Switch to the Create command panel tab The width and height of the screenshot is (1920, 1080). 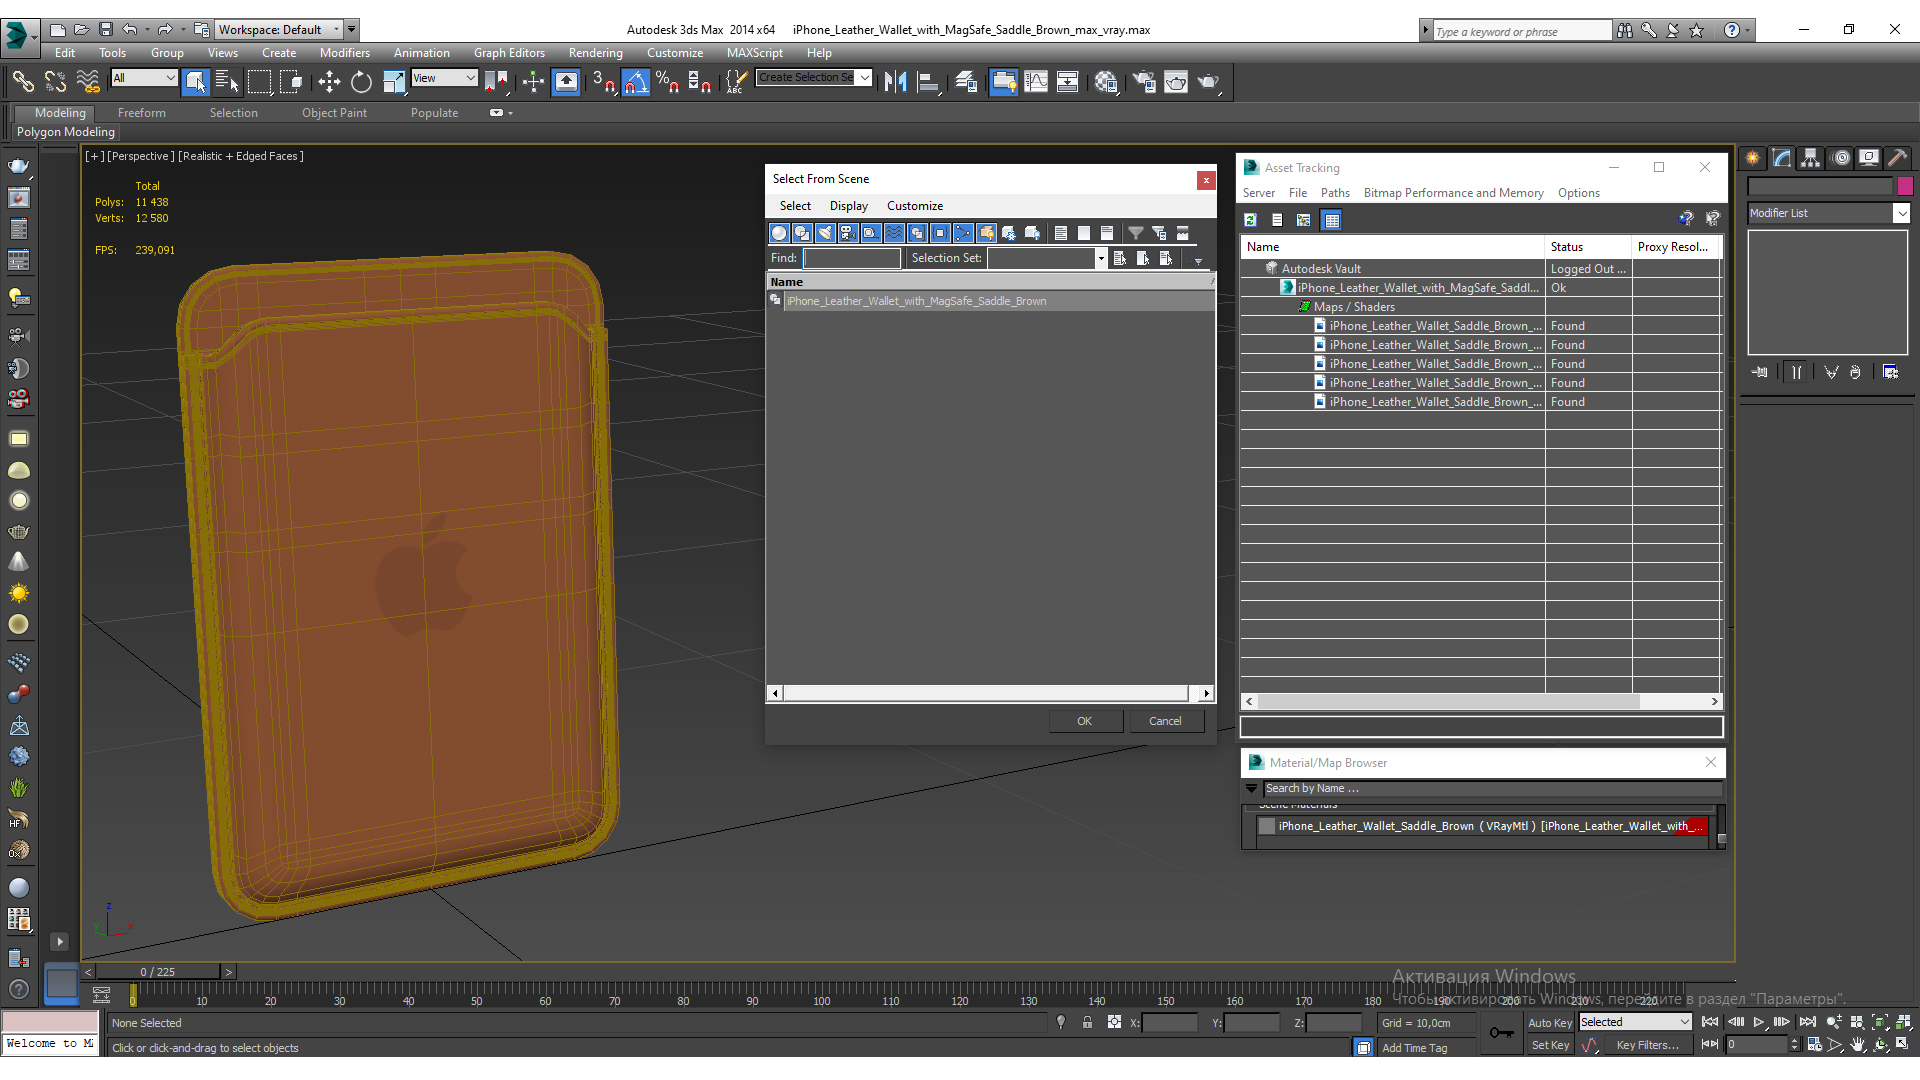(x=1753, y=158)
